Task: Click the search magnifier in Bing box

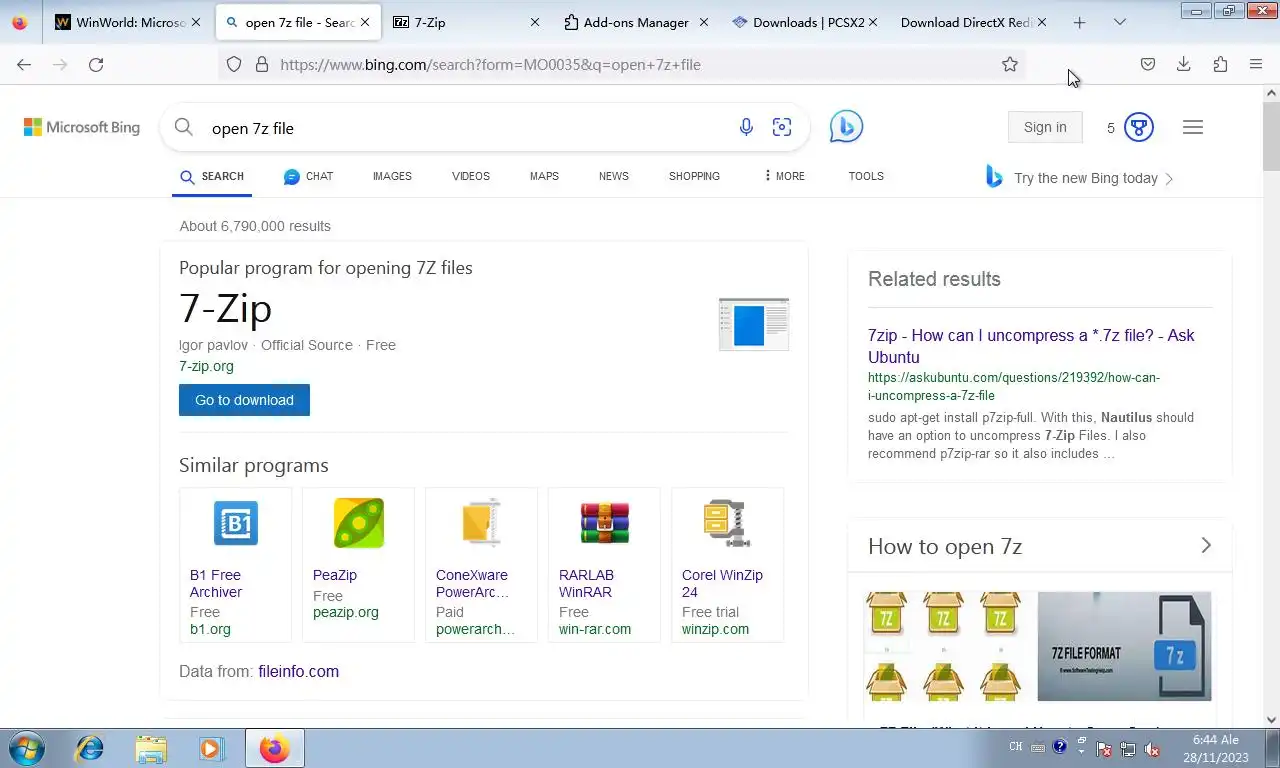Action: [x=183, y=127]
